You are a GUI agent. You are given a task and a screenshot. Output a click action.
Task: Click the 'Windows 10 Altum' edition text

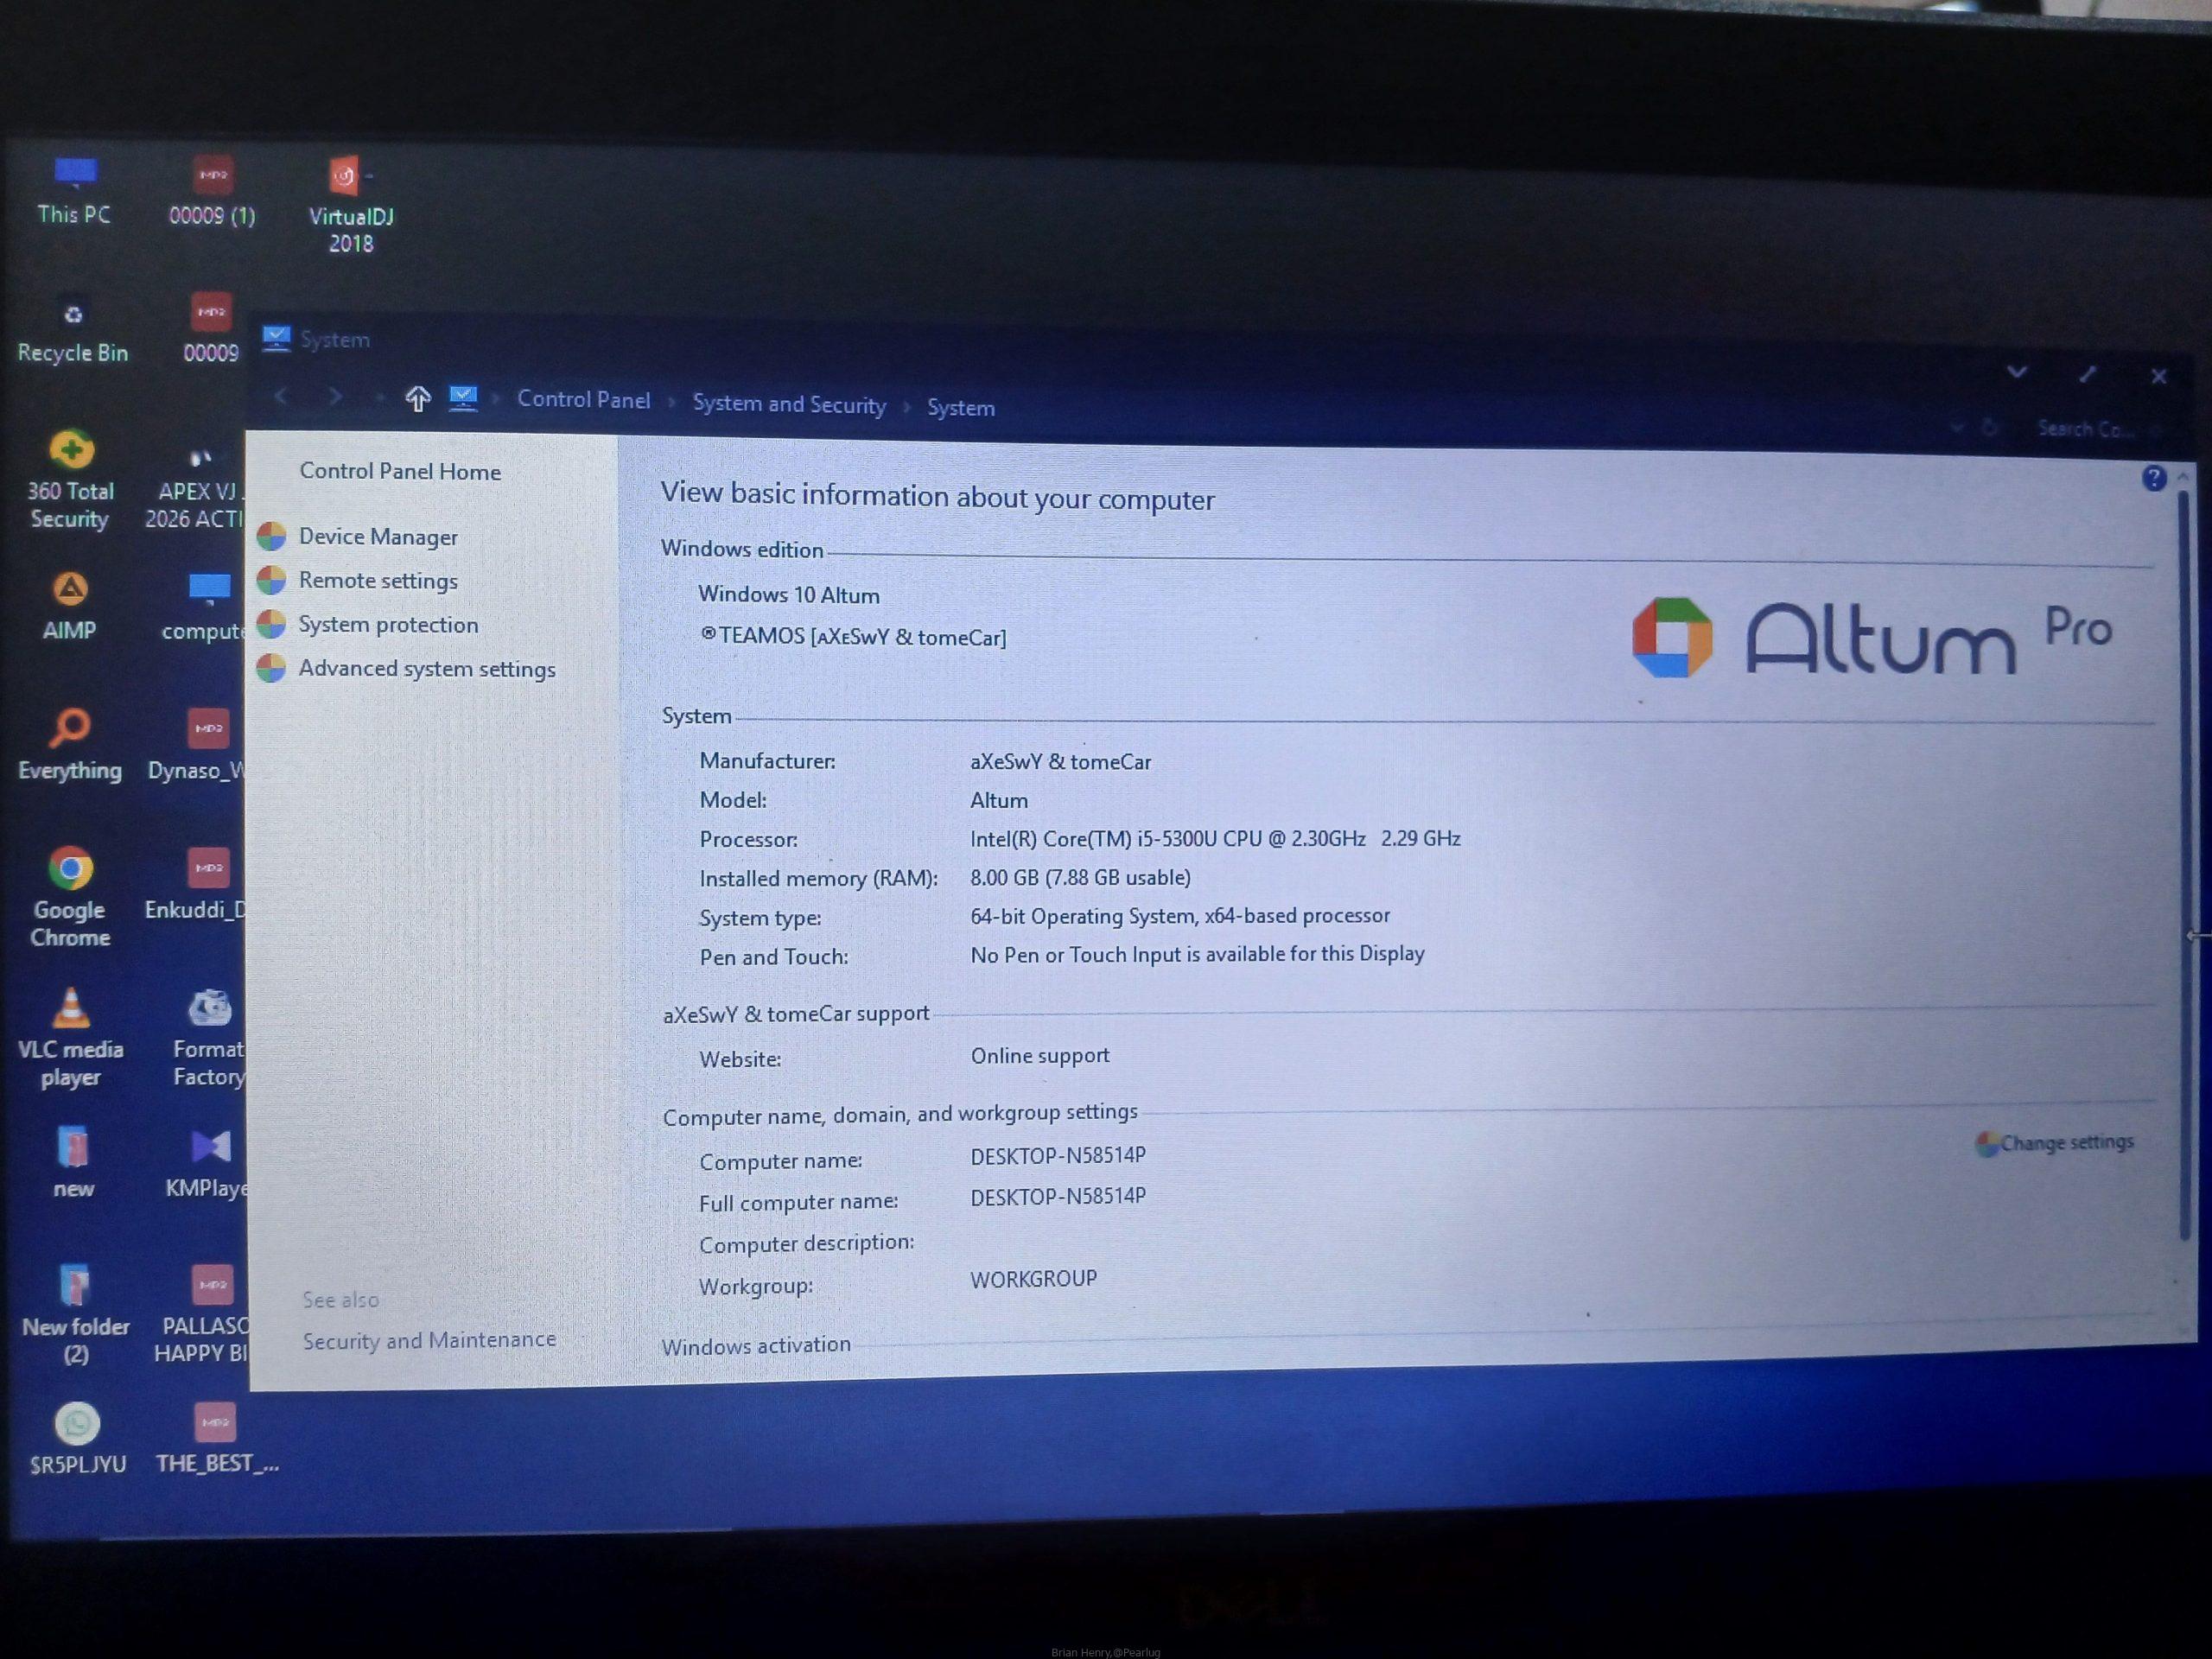789,595
